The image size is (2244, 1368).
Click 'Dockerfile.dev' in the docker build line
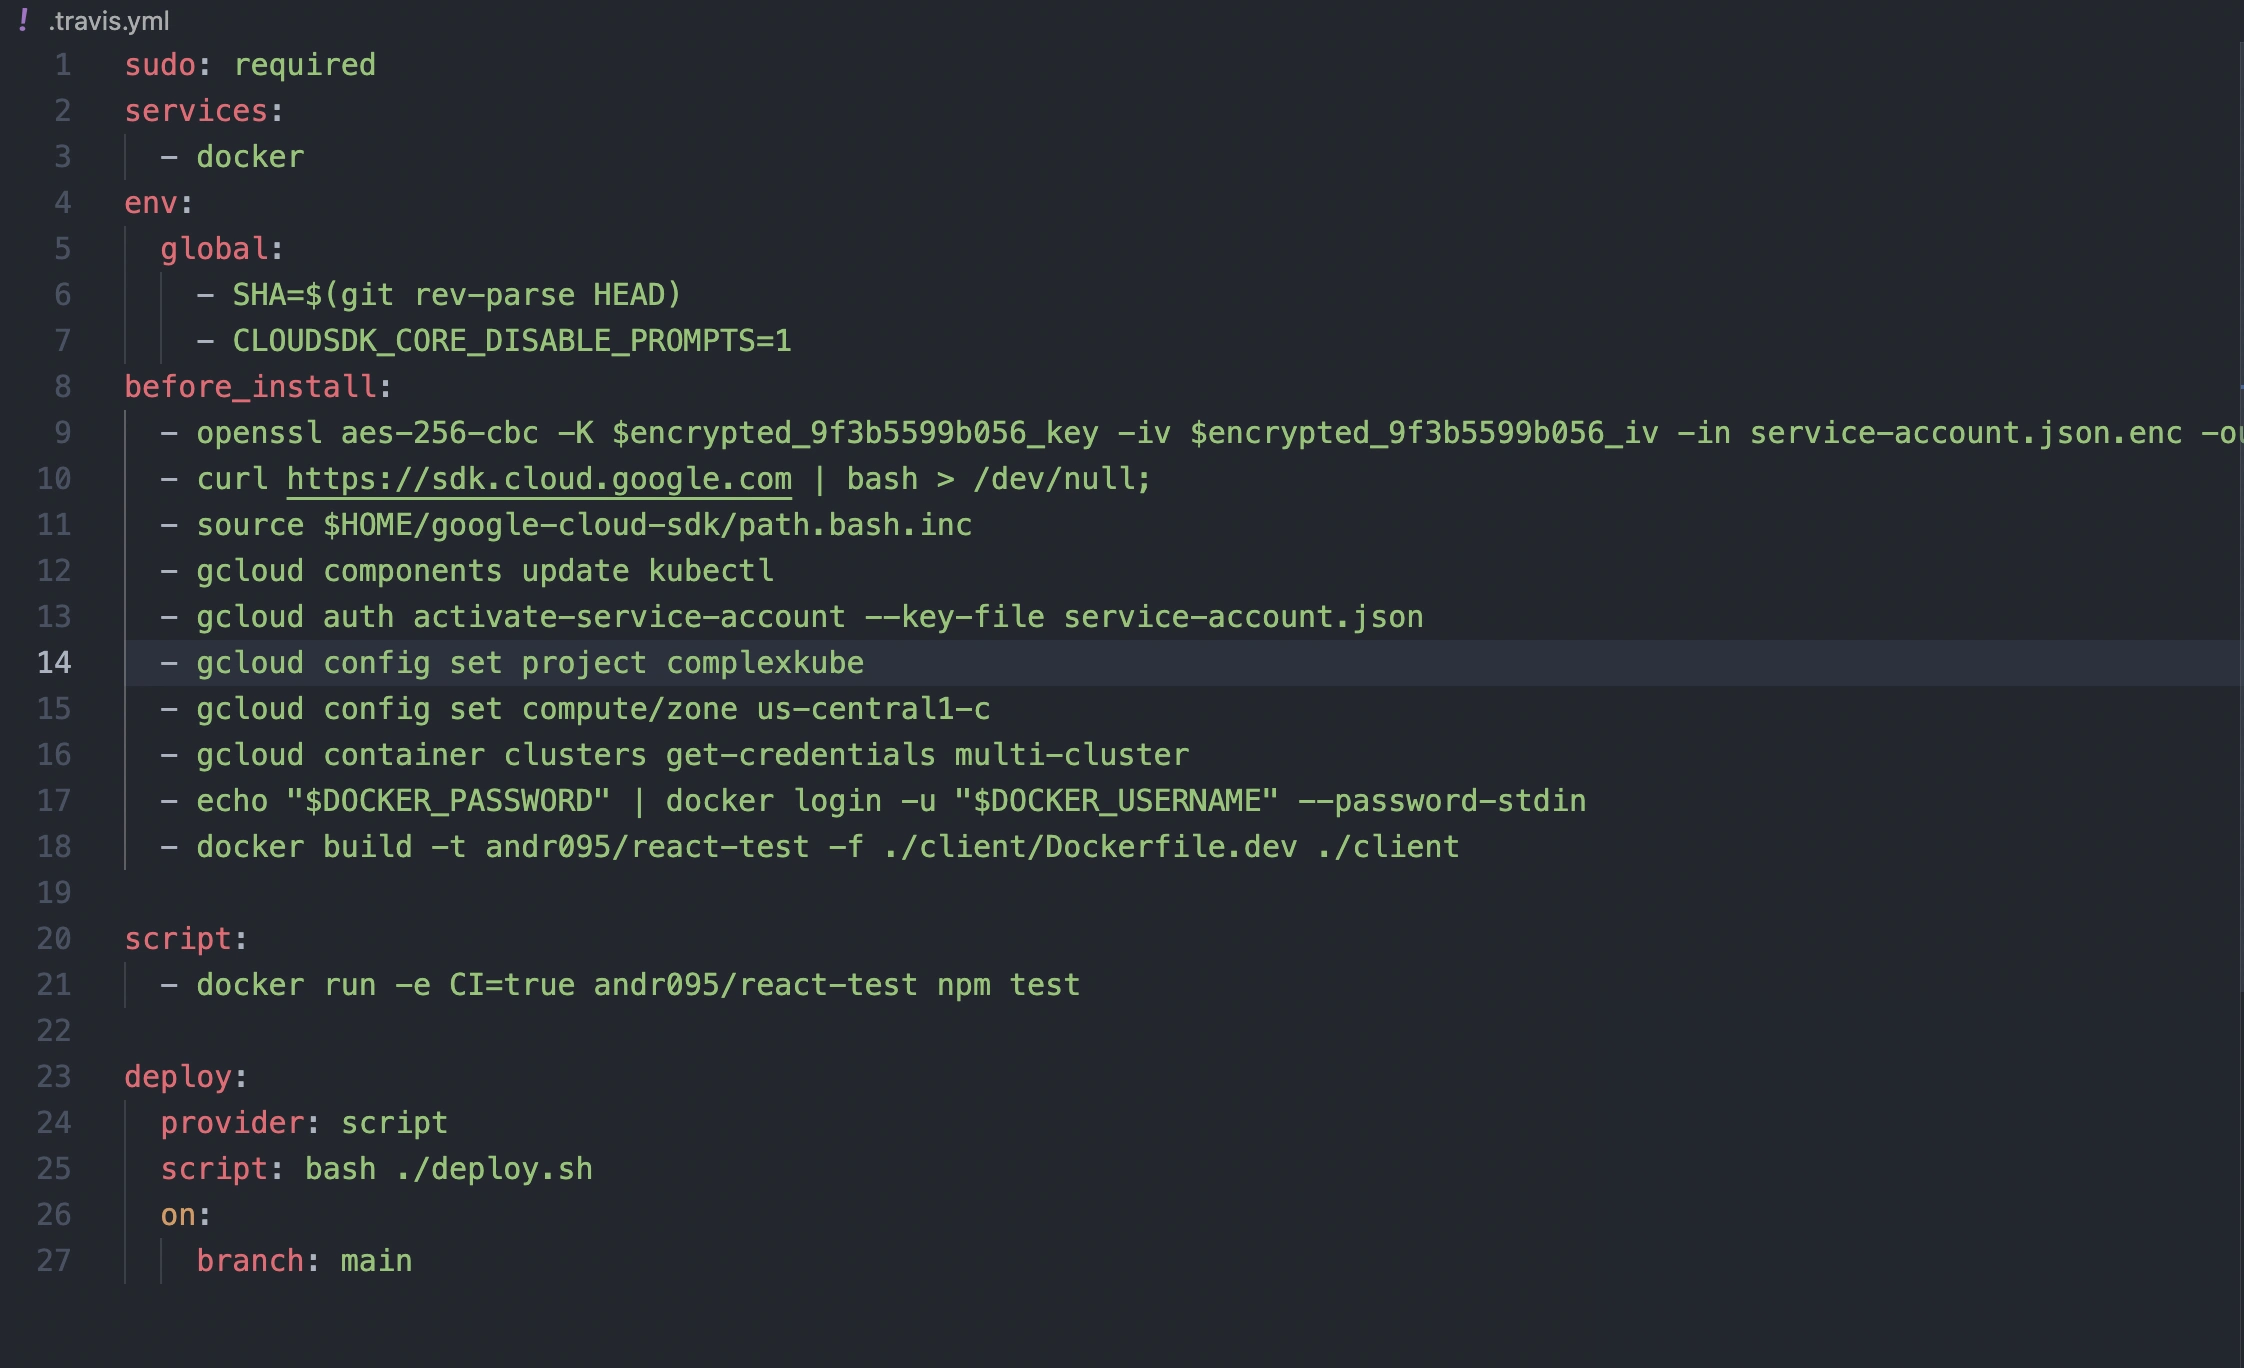tap(1170, 847)
